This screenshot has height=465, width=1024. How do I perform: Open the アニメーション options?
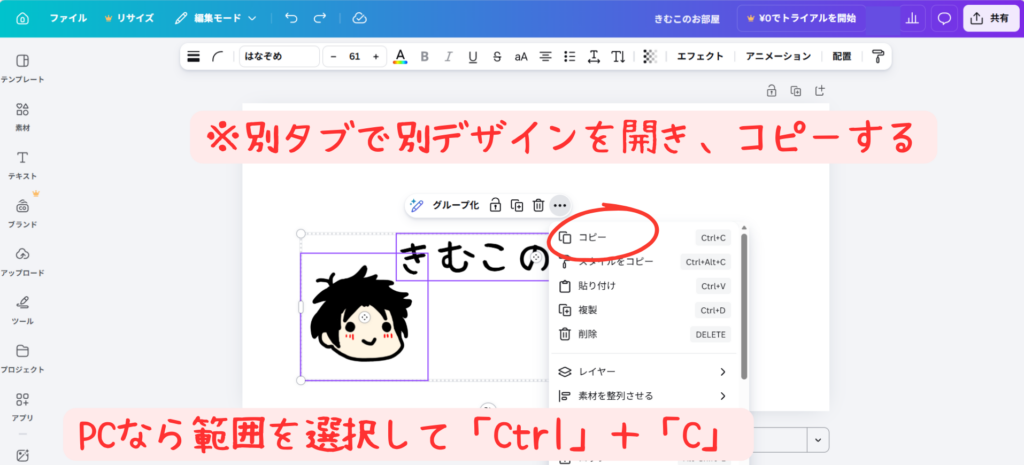pyautogui.click(x=778, y=56)
